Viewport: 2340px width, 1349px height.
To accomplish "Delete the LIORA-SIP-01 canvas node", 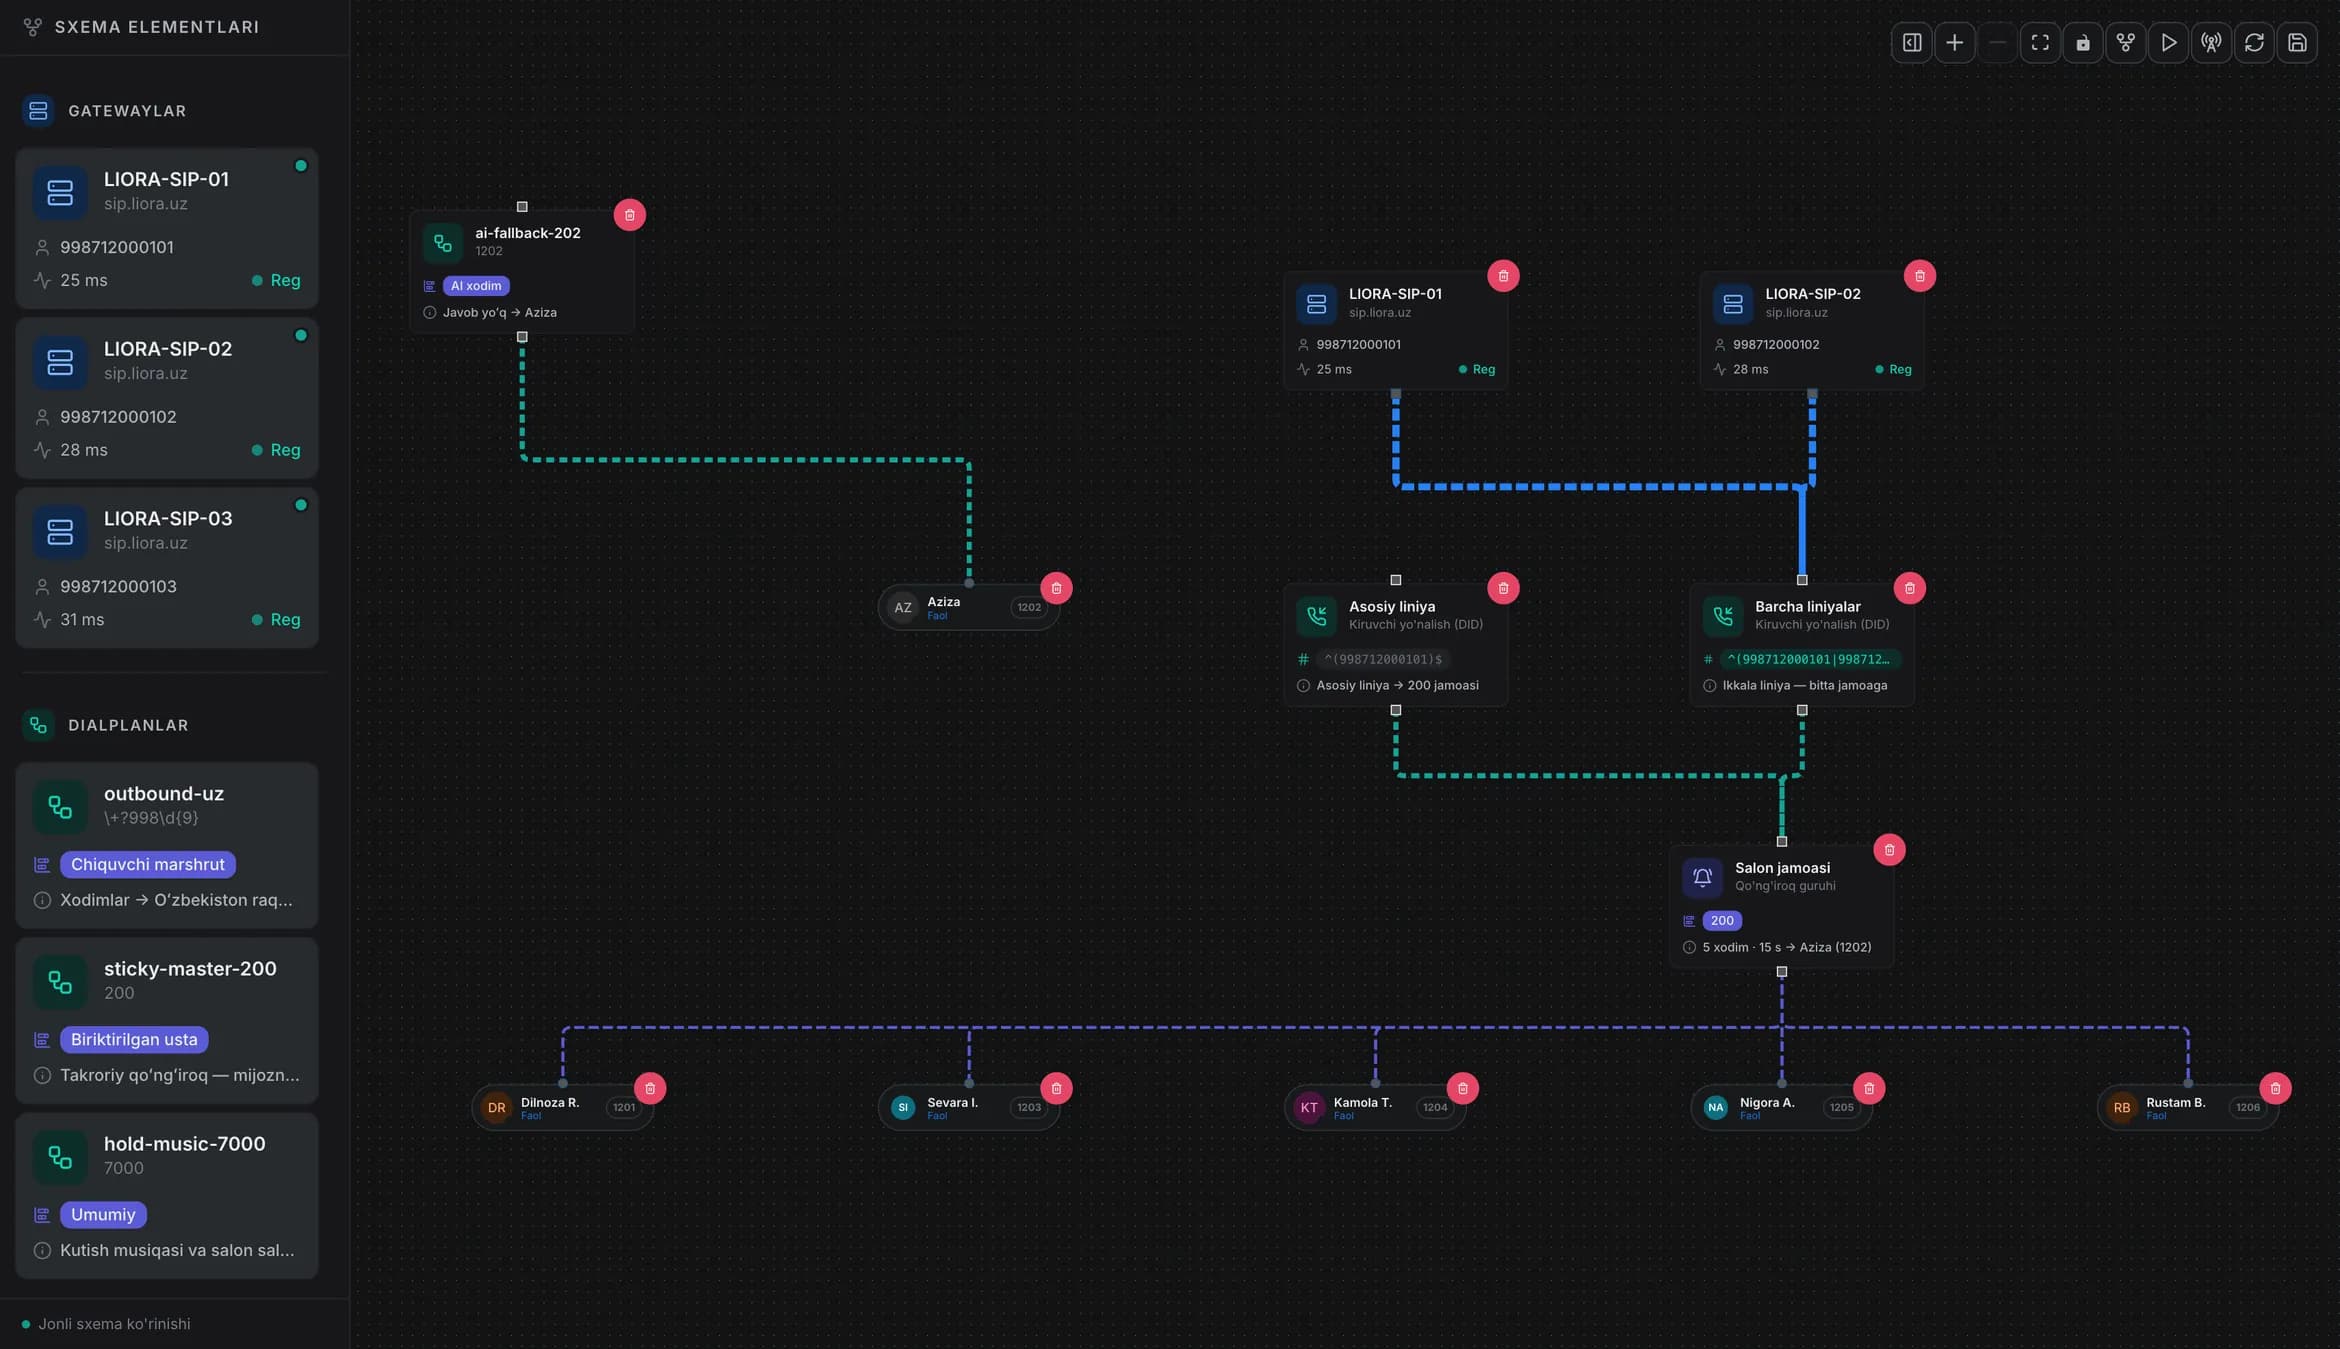I will click(x=1504, y=276).
